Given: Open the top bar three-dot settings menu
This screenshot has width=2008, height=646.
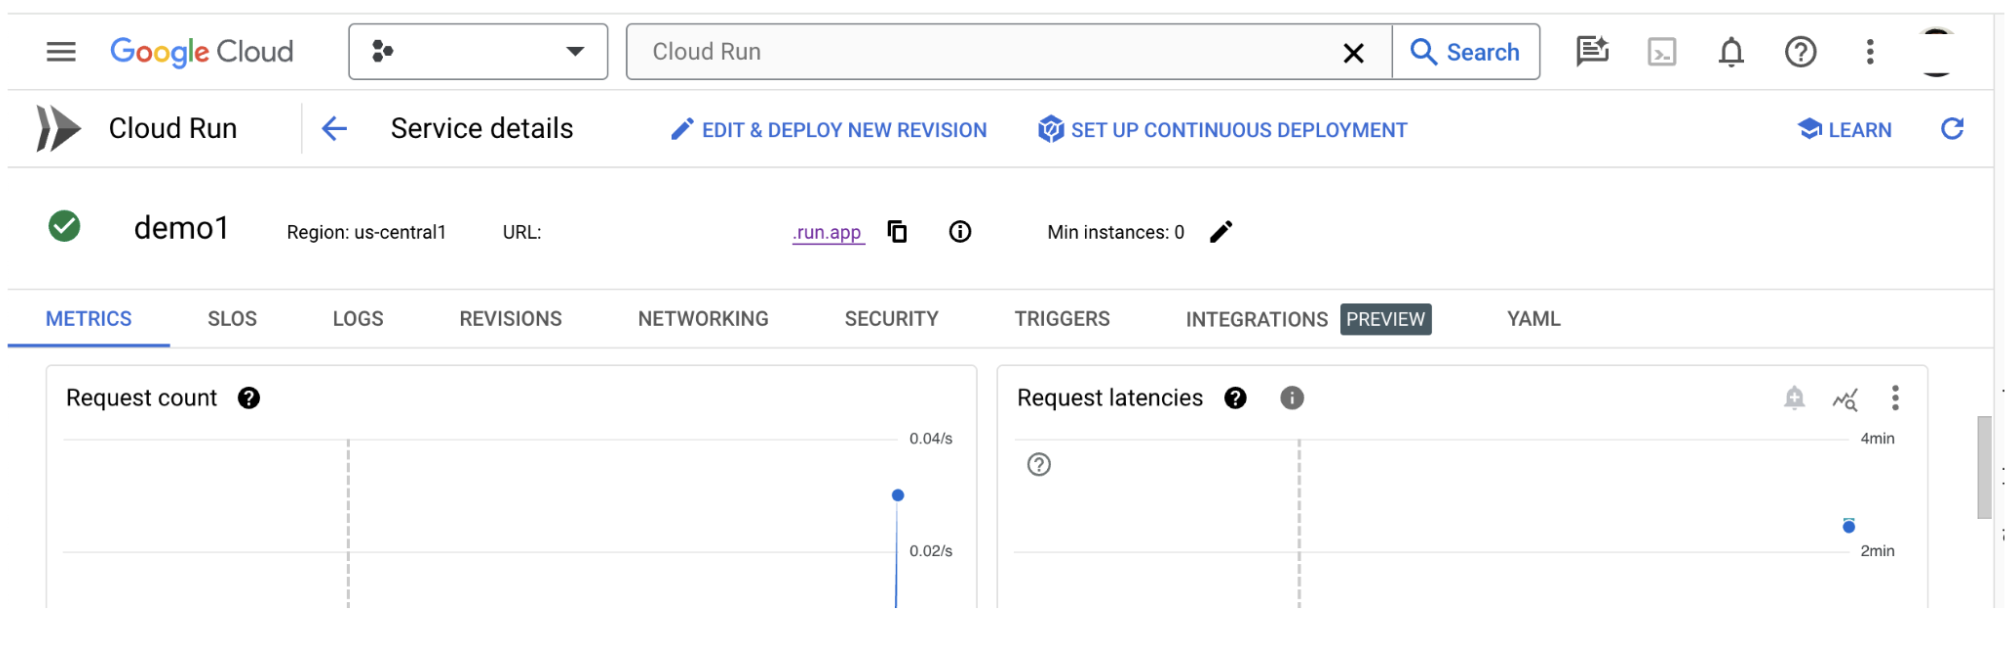Looking at the screenshot, I should point(1869,52).
